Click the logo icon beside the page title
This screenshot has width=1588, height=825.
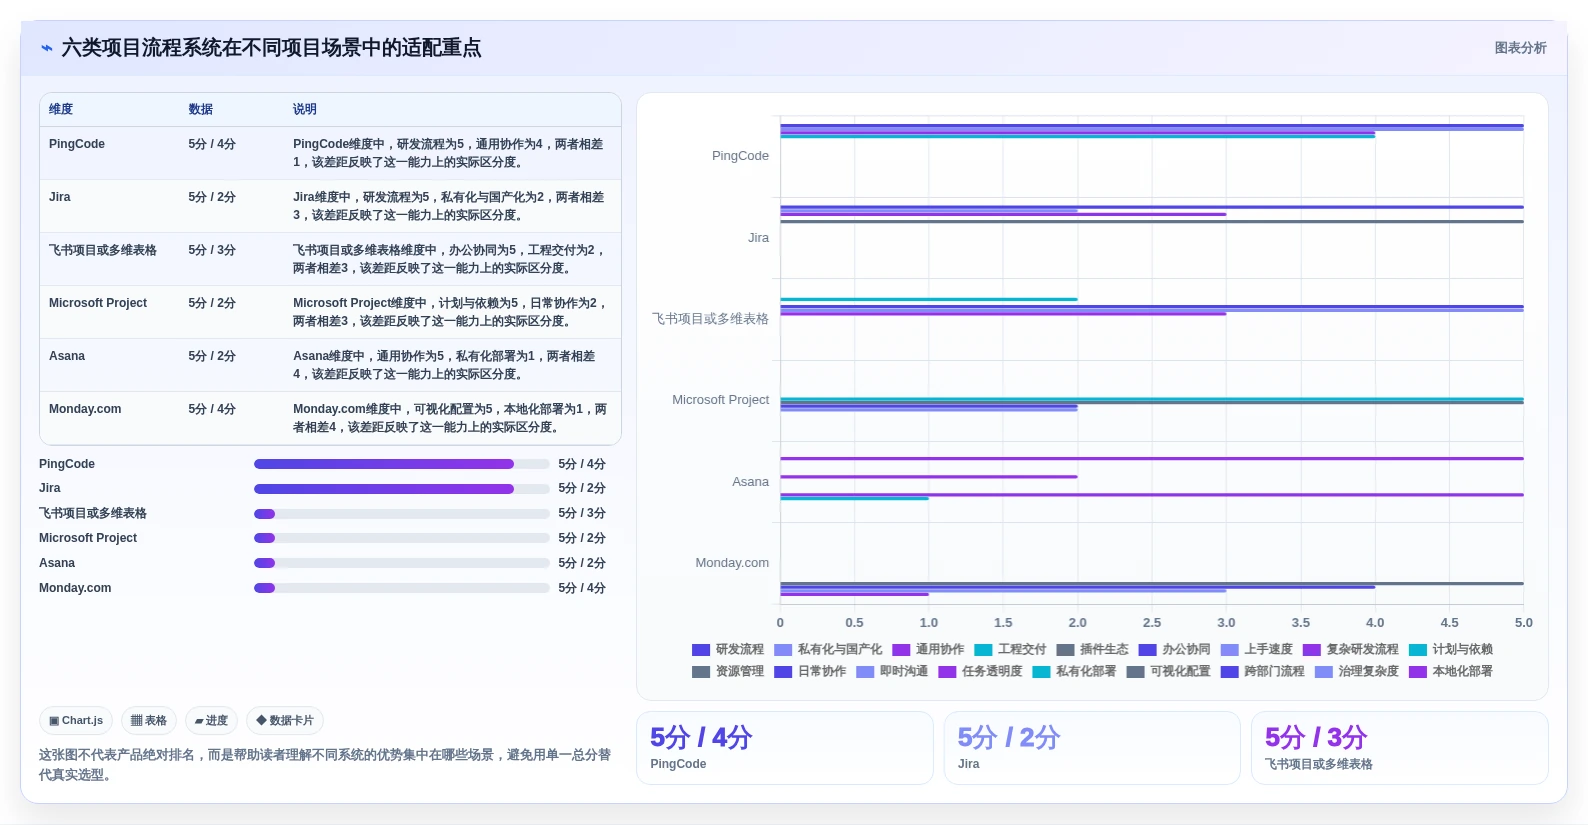[46, 48]
